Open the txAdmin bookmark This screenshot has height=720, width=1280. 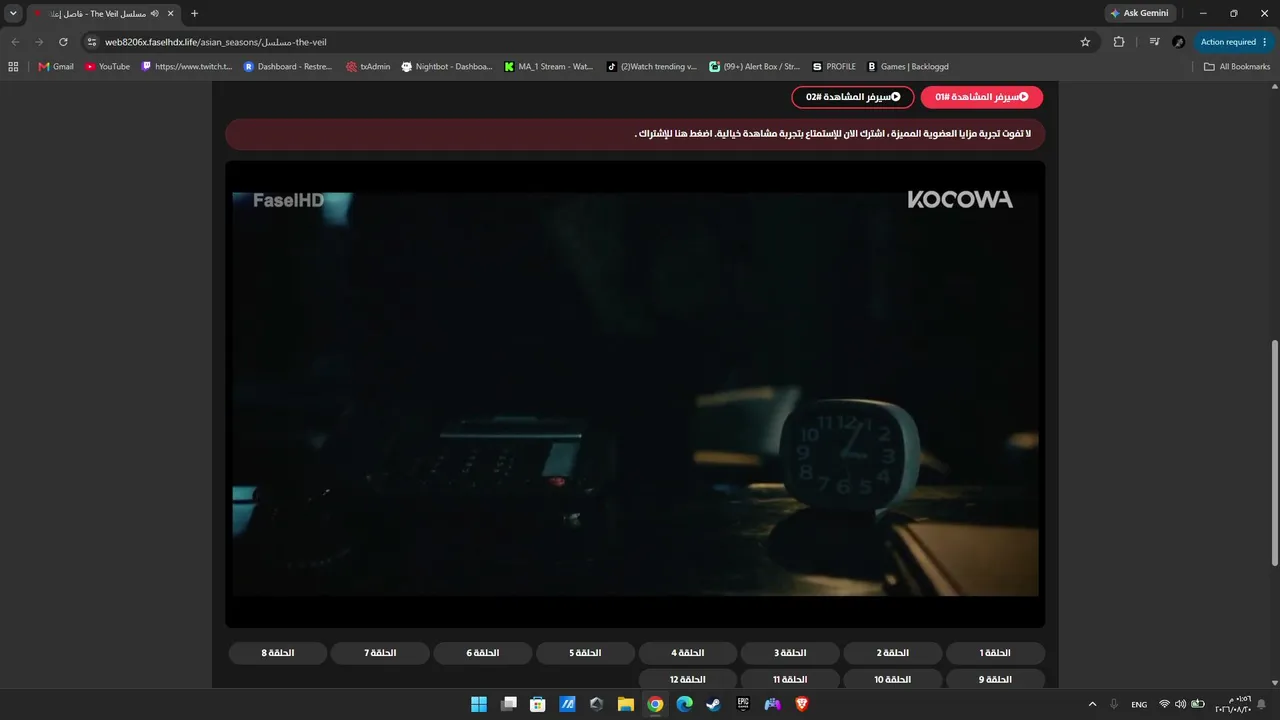(x=368, y=67)
